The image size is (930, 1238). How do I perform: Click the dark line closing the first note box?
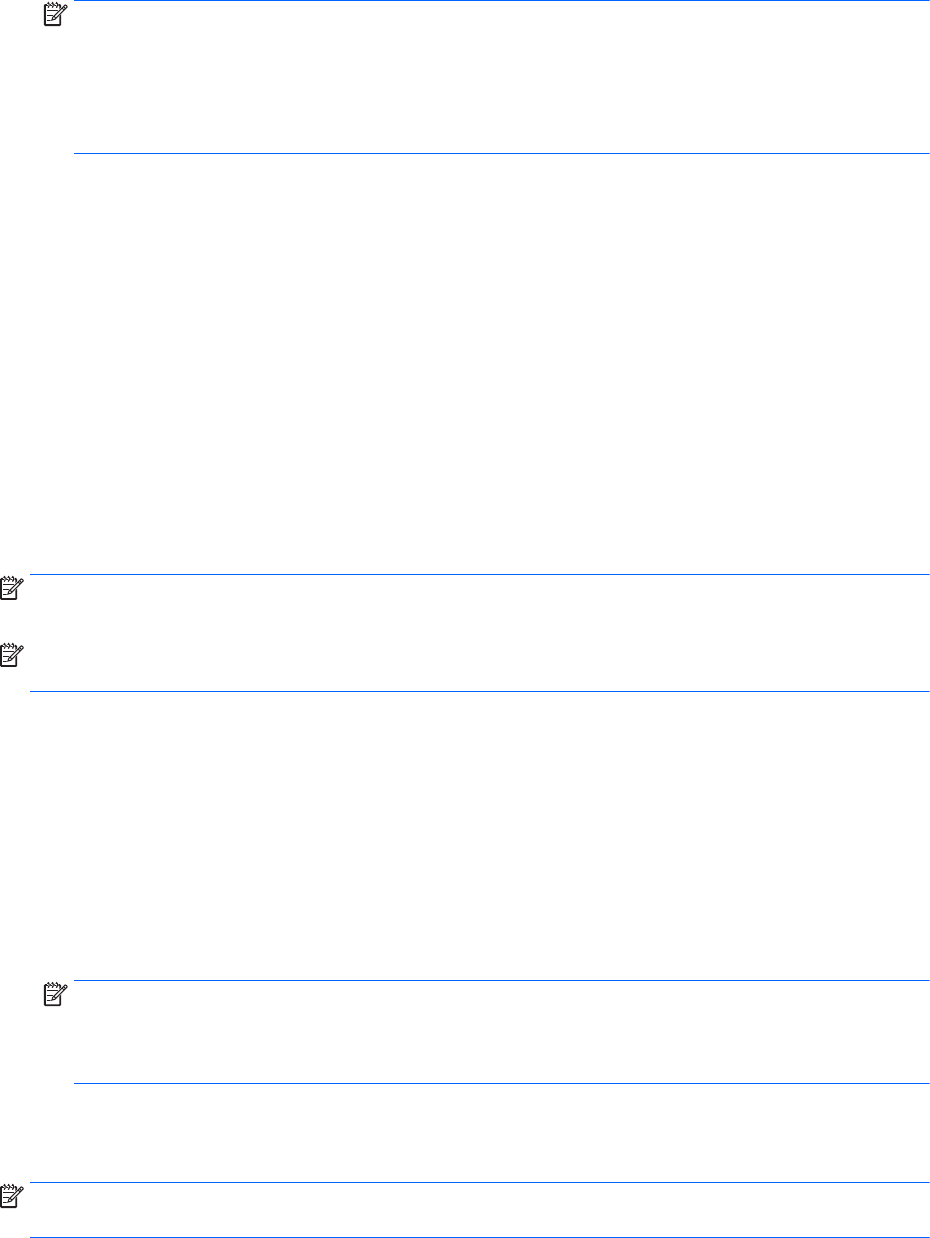click(500, 153)
